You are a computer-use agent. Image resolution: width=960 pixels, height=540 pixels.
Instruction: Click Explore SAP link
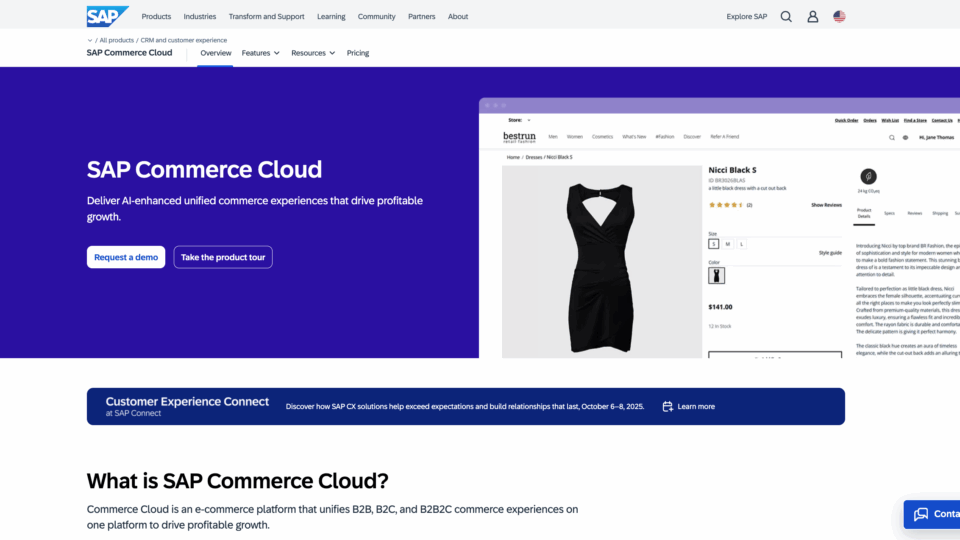pos(746,17)
